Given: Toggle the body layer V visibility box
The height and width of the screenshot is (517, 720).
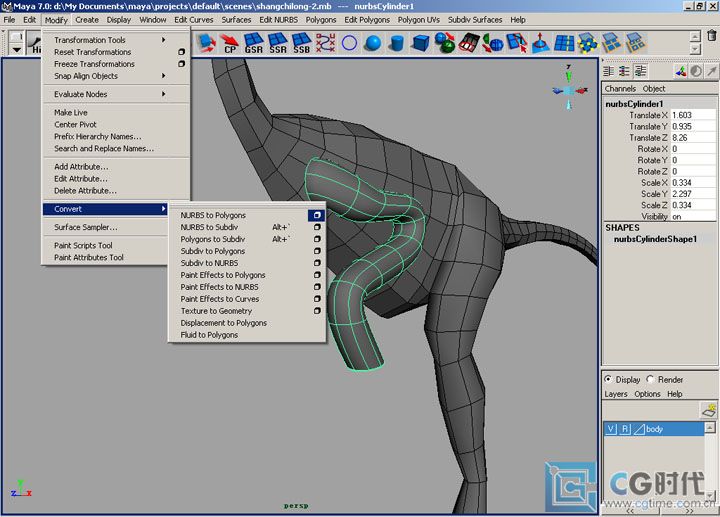Looking at the screenshot, I should pos(611,429).
